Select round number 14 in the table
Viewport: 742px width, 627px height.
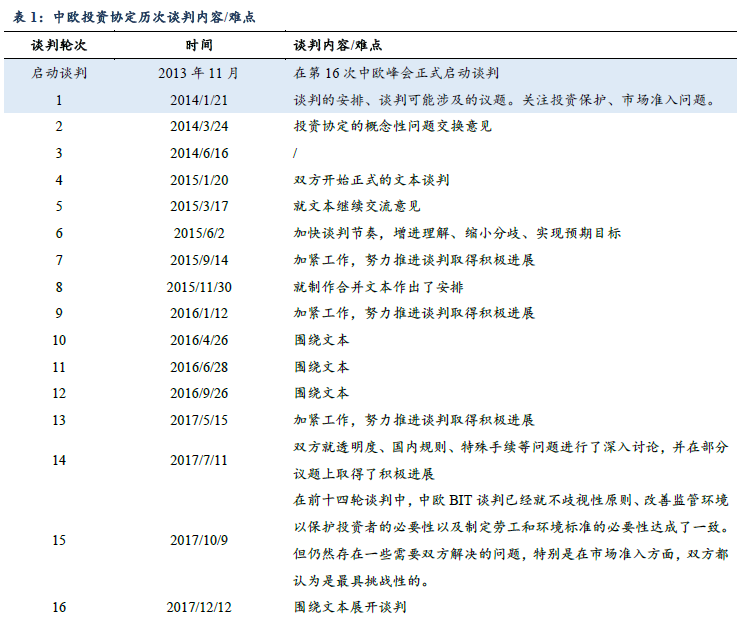(59, 460)
